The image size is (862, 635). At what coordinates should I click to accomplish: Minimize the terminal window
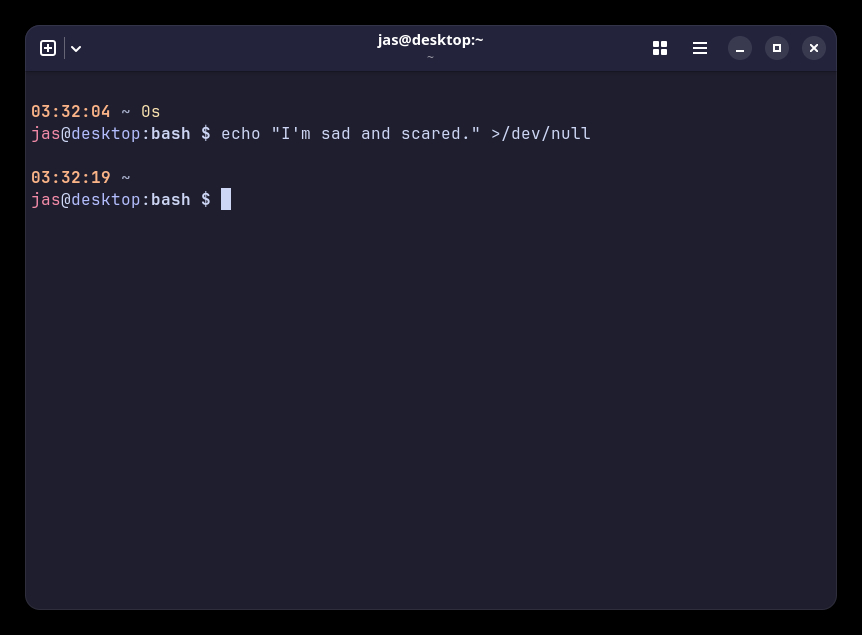pos(740,48)
